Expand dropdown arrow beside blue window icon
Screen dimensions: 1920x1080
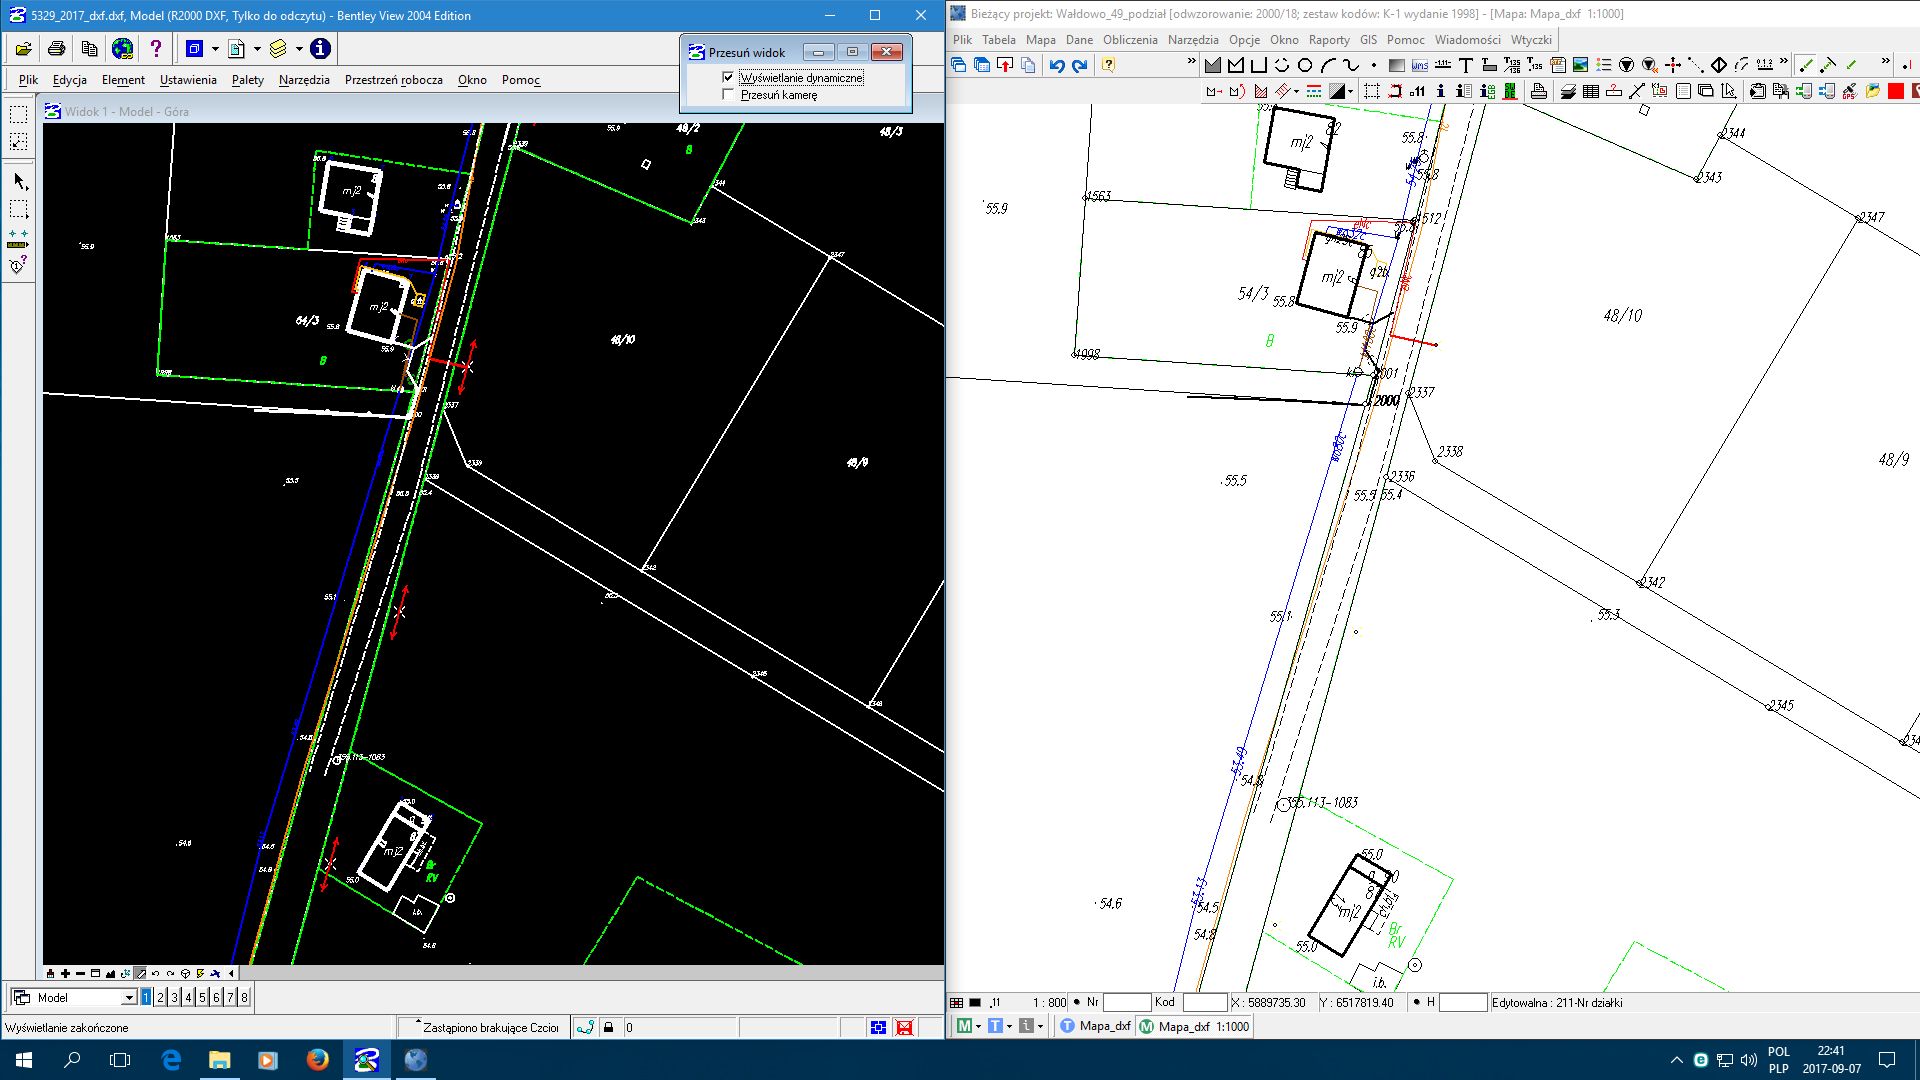point(215,48)
